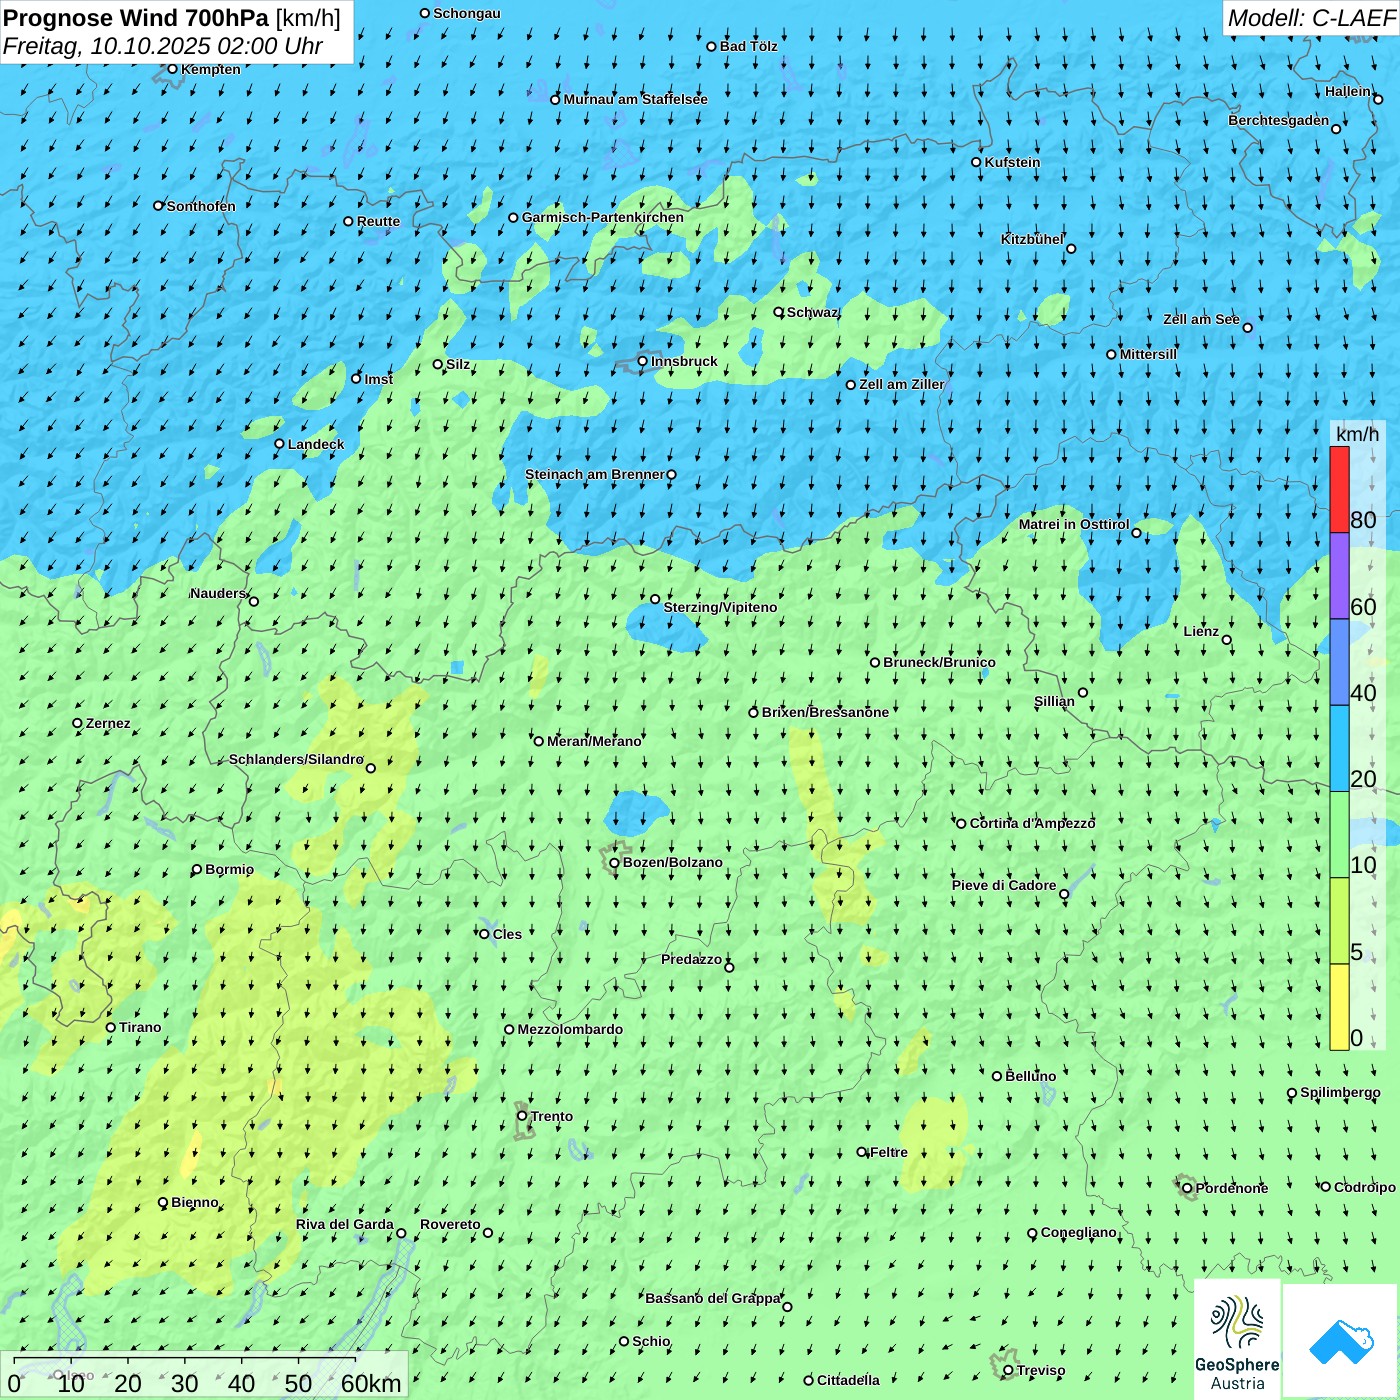Click the green 10 km/h legend color

point(1339,835)
